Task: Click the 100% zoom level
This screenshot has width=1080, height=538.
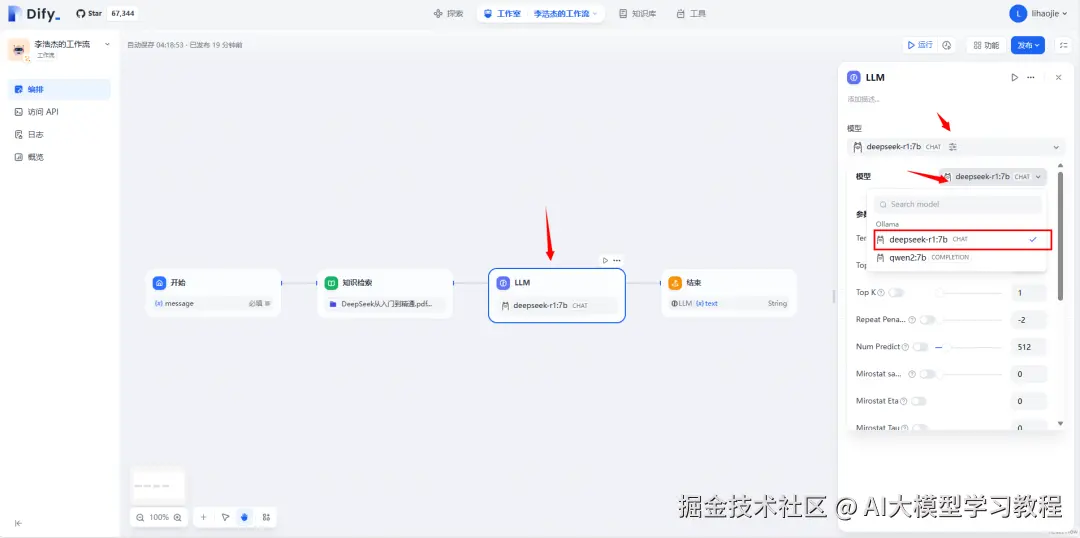Action: [159, 517]
